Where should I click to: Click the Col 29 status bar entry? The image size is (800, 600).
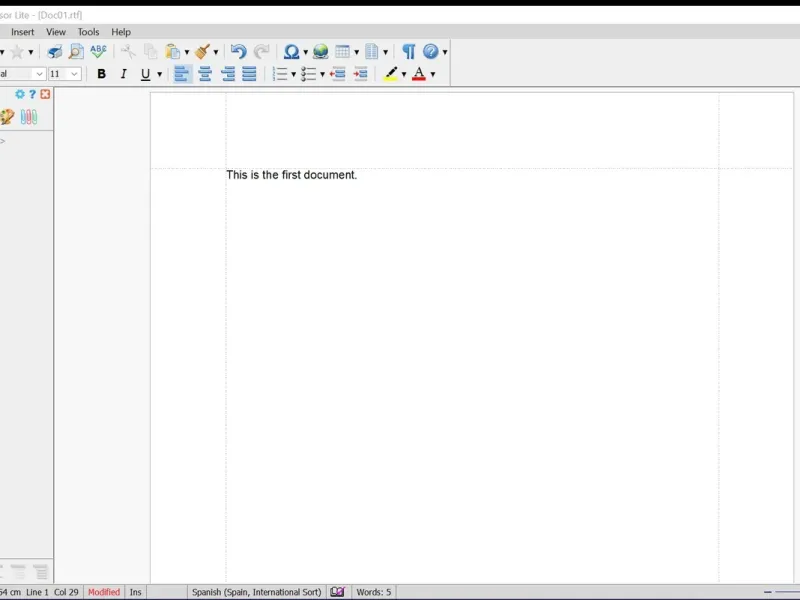pos(66,592)
